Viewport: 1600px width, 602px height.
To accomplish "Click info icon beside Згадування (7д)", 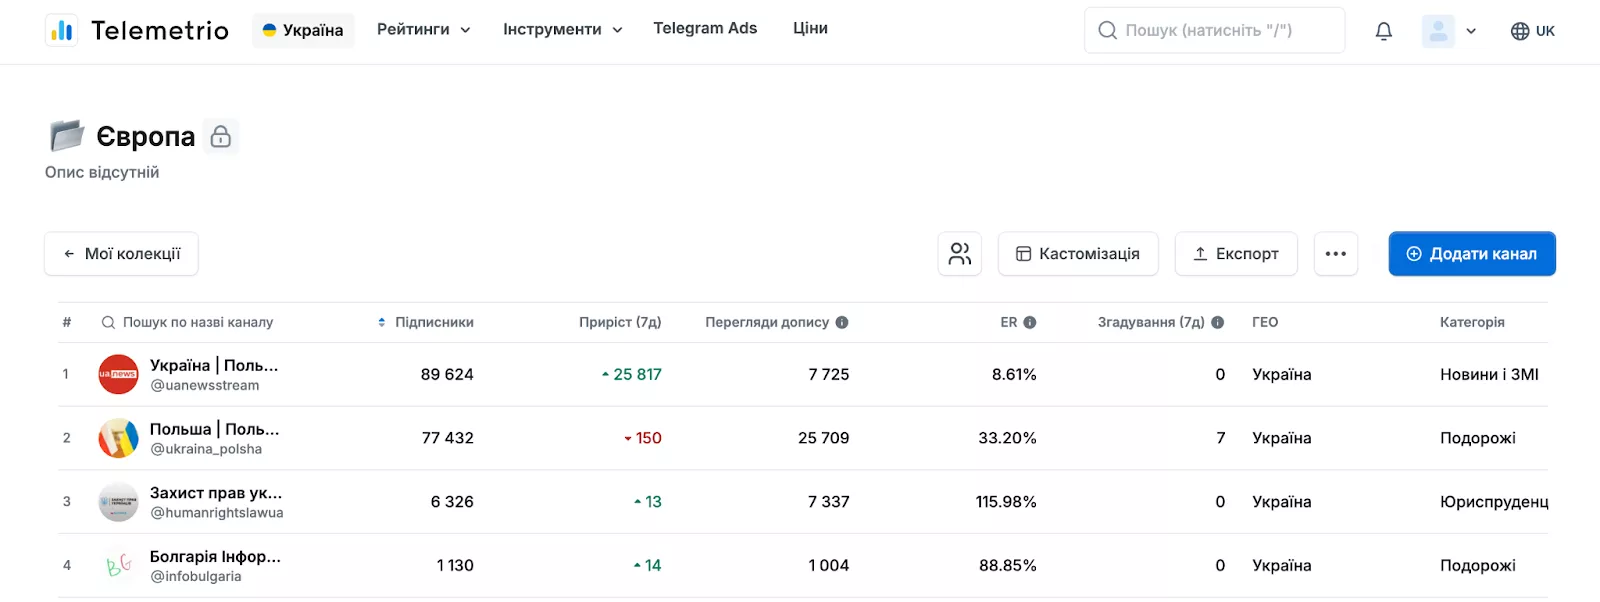I will click(1218, 322).
